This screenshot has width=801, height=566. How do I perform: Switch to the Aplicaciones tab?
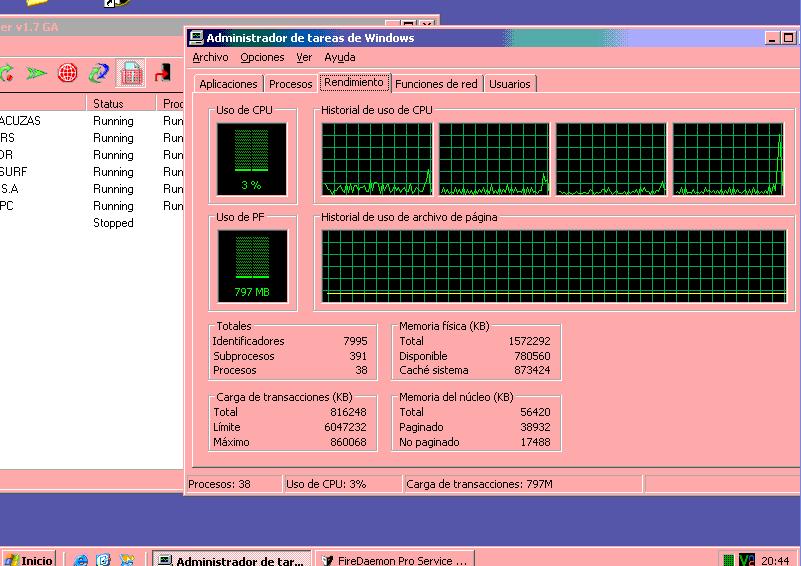click(x=228, y=84)
